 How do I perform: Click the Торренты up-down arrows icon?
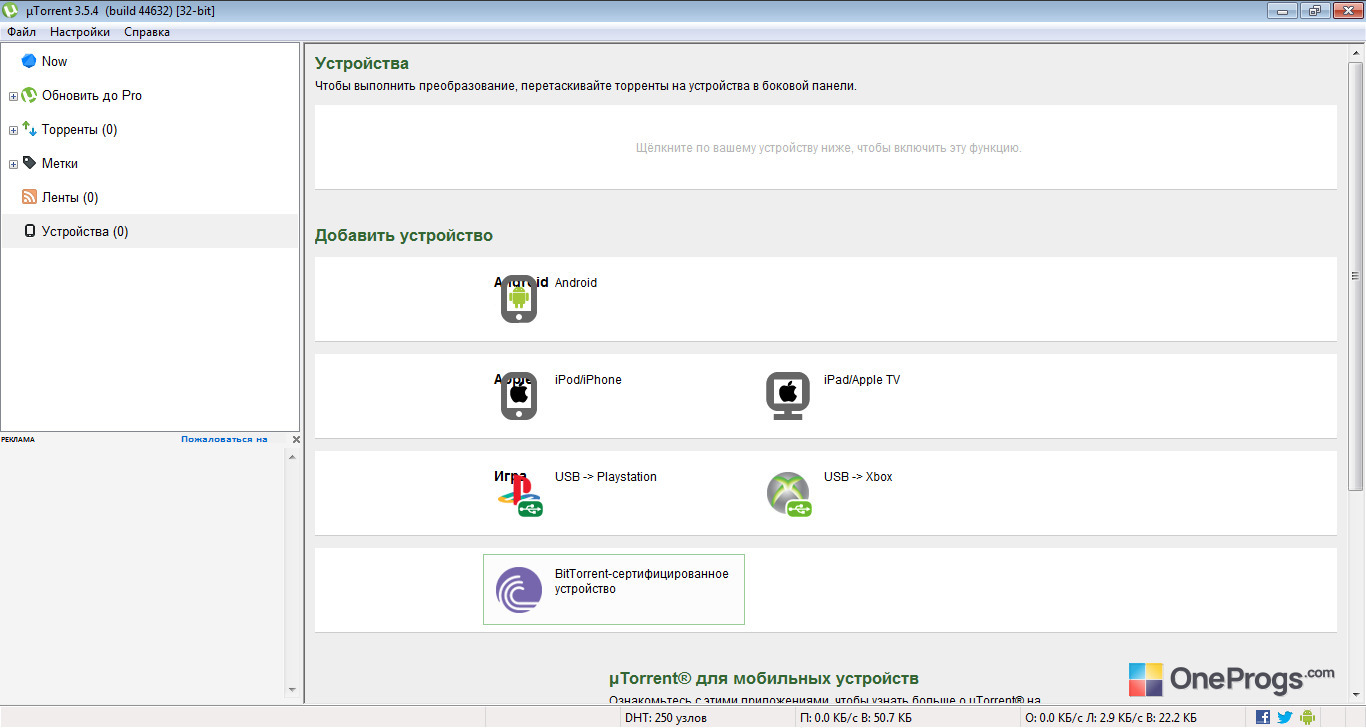(29, 129)
